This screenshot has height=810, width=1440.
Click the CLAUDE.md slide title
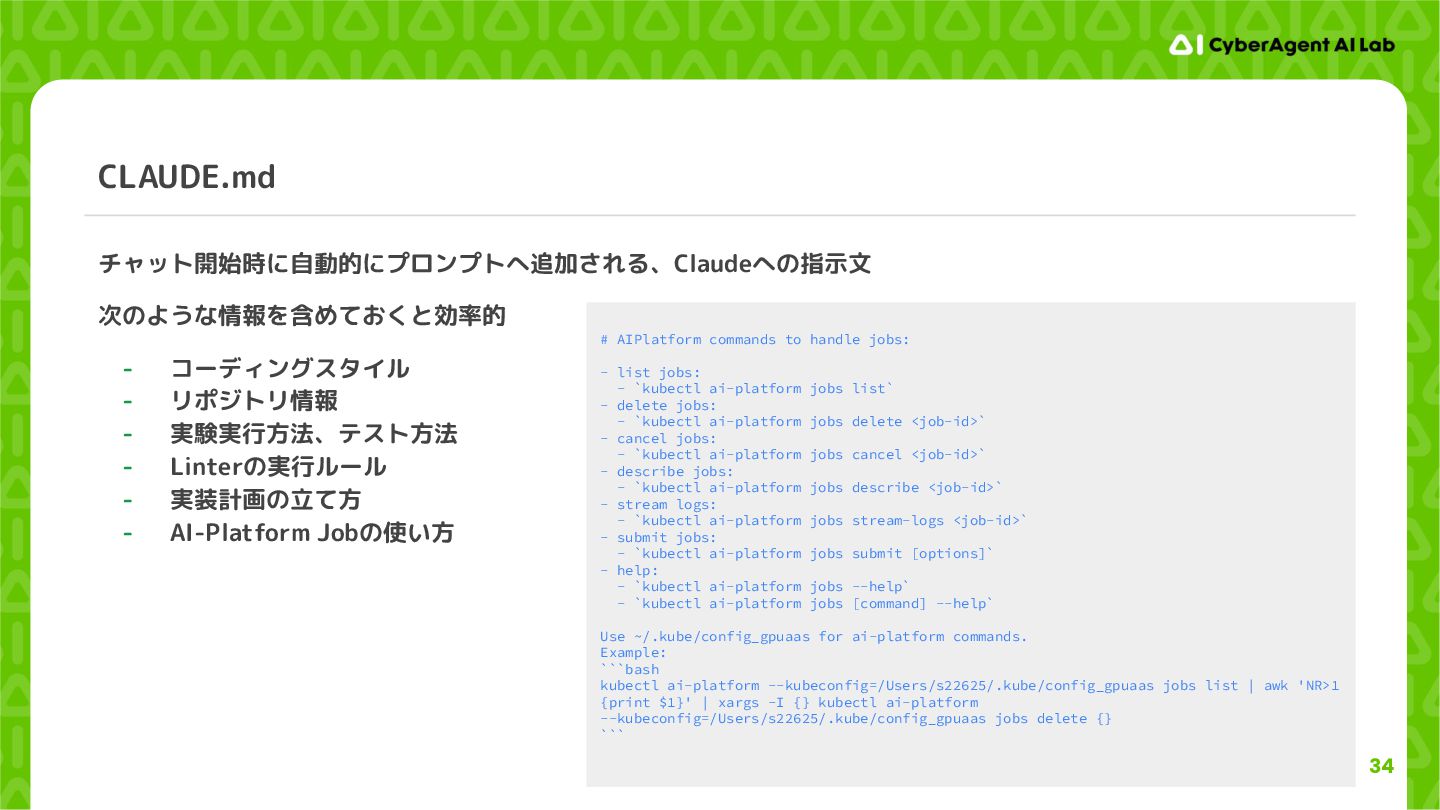coord(187,177)
